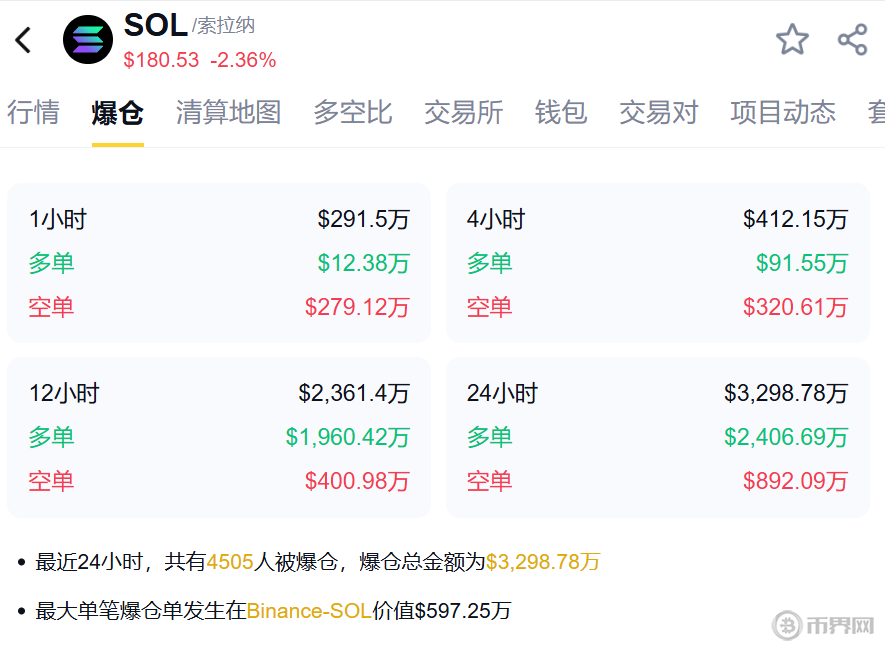Open the 钱包 tab
This screenshot has height=653, width=885.
560,112
